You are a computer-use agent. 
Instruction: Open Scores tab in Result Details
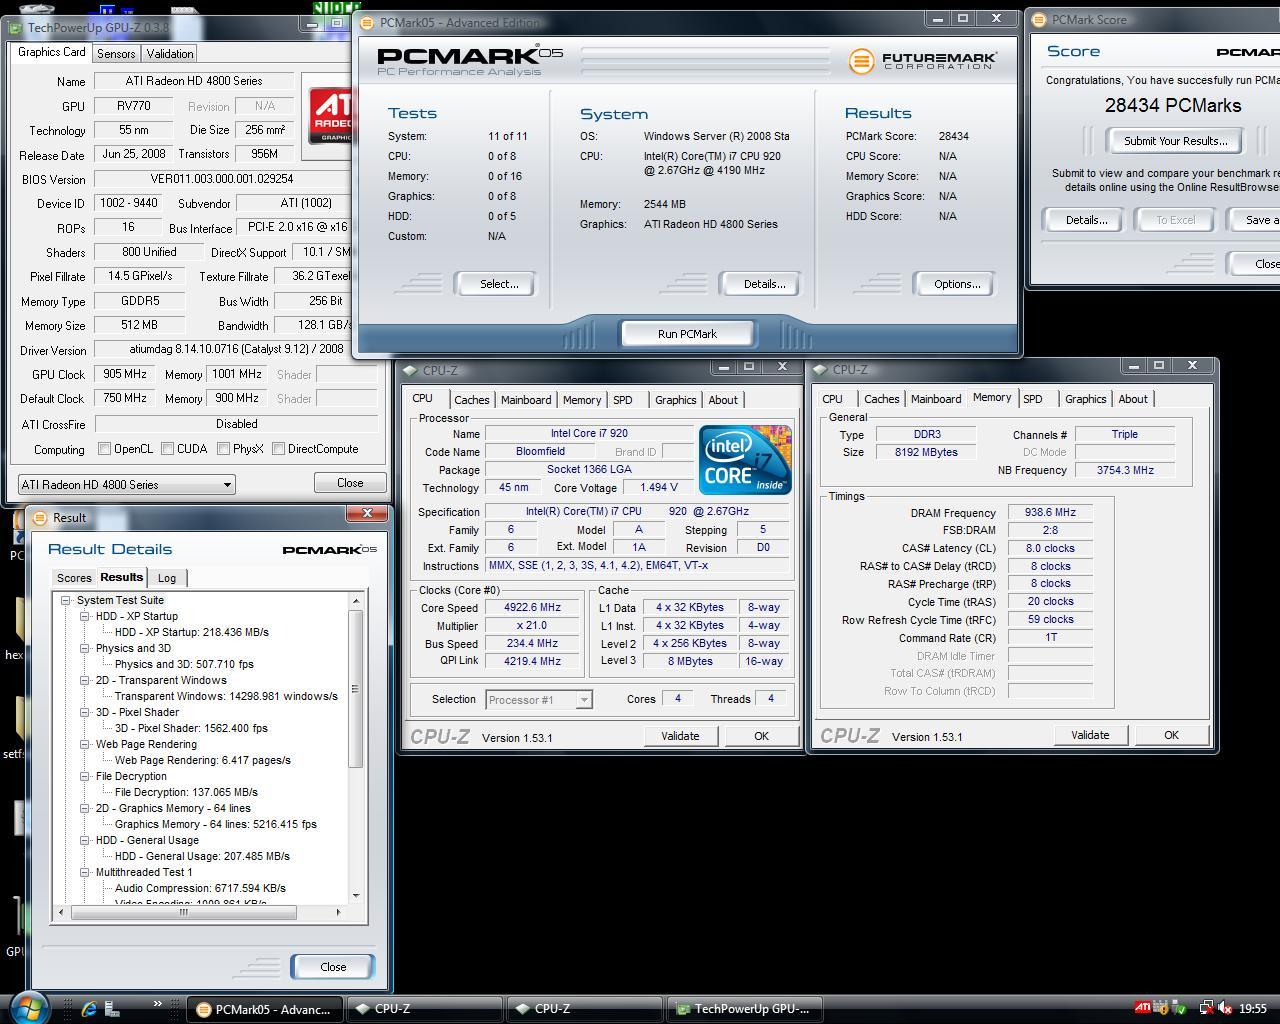point(74,578)
